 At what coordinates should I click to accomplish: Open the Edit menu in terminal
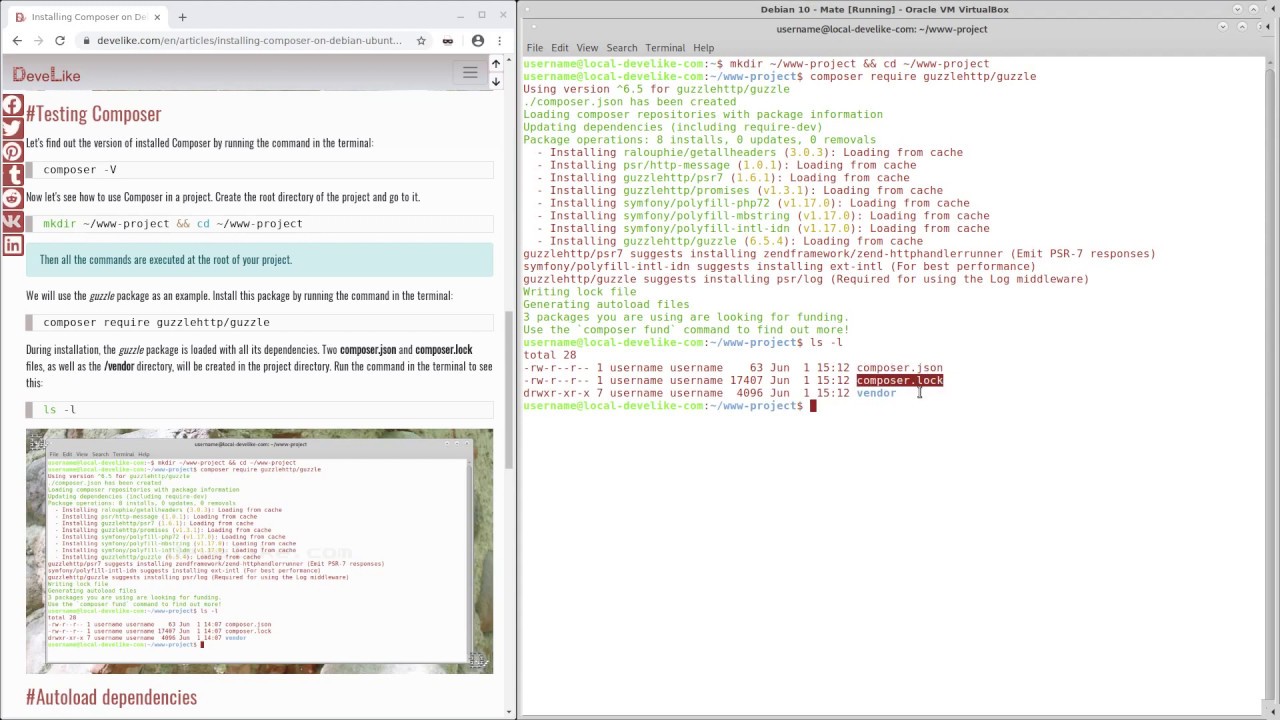click(559, 48)
